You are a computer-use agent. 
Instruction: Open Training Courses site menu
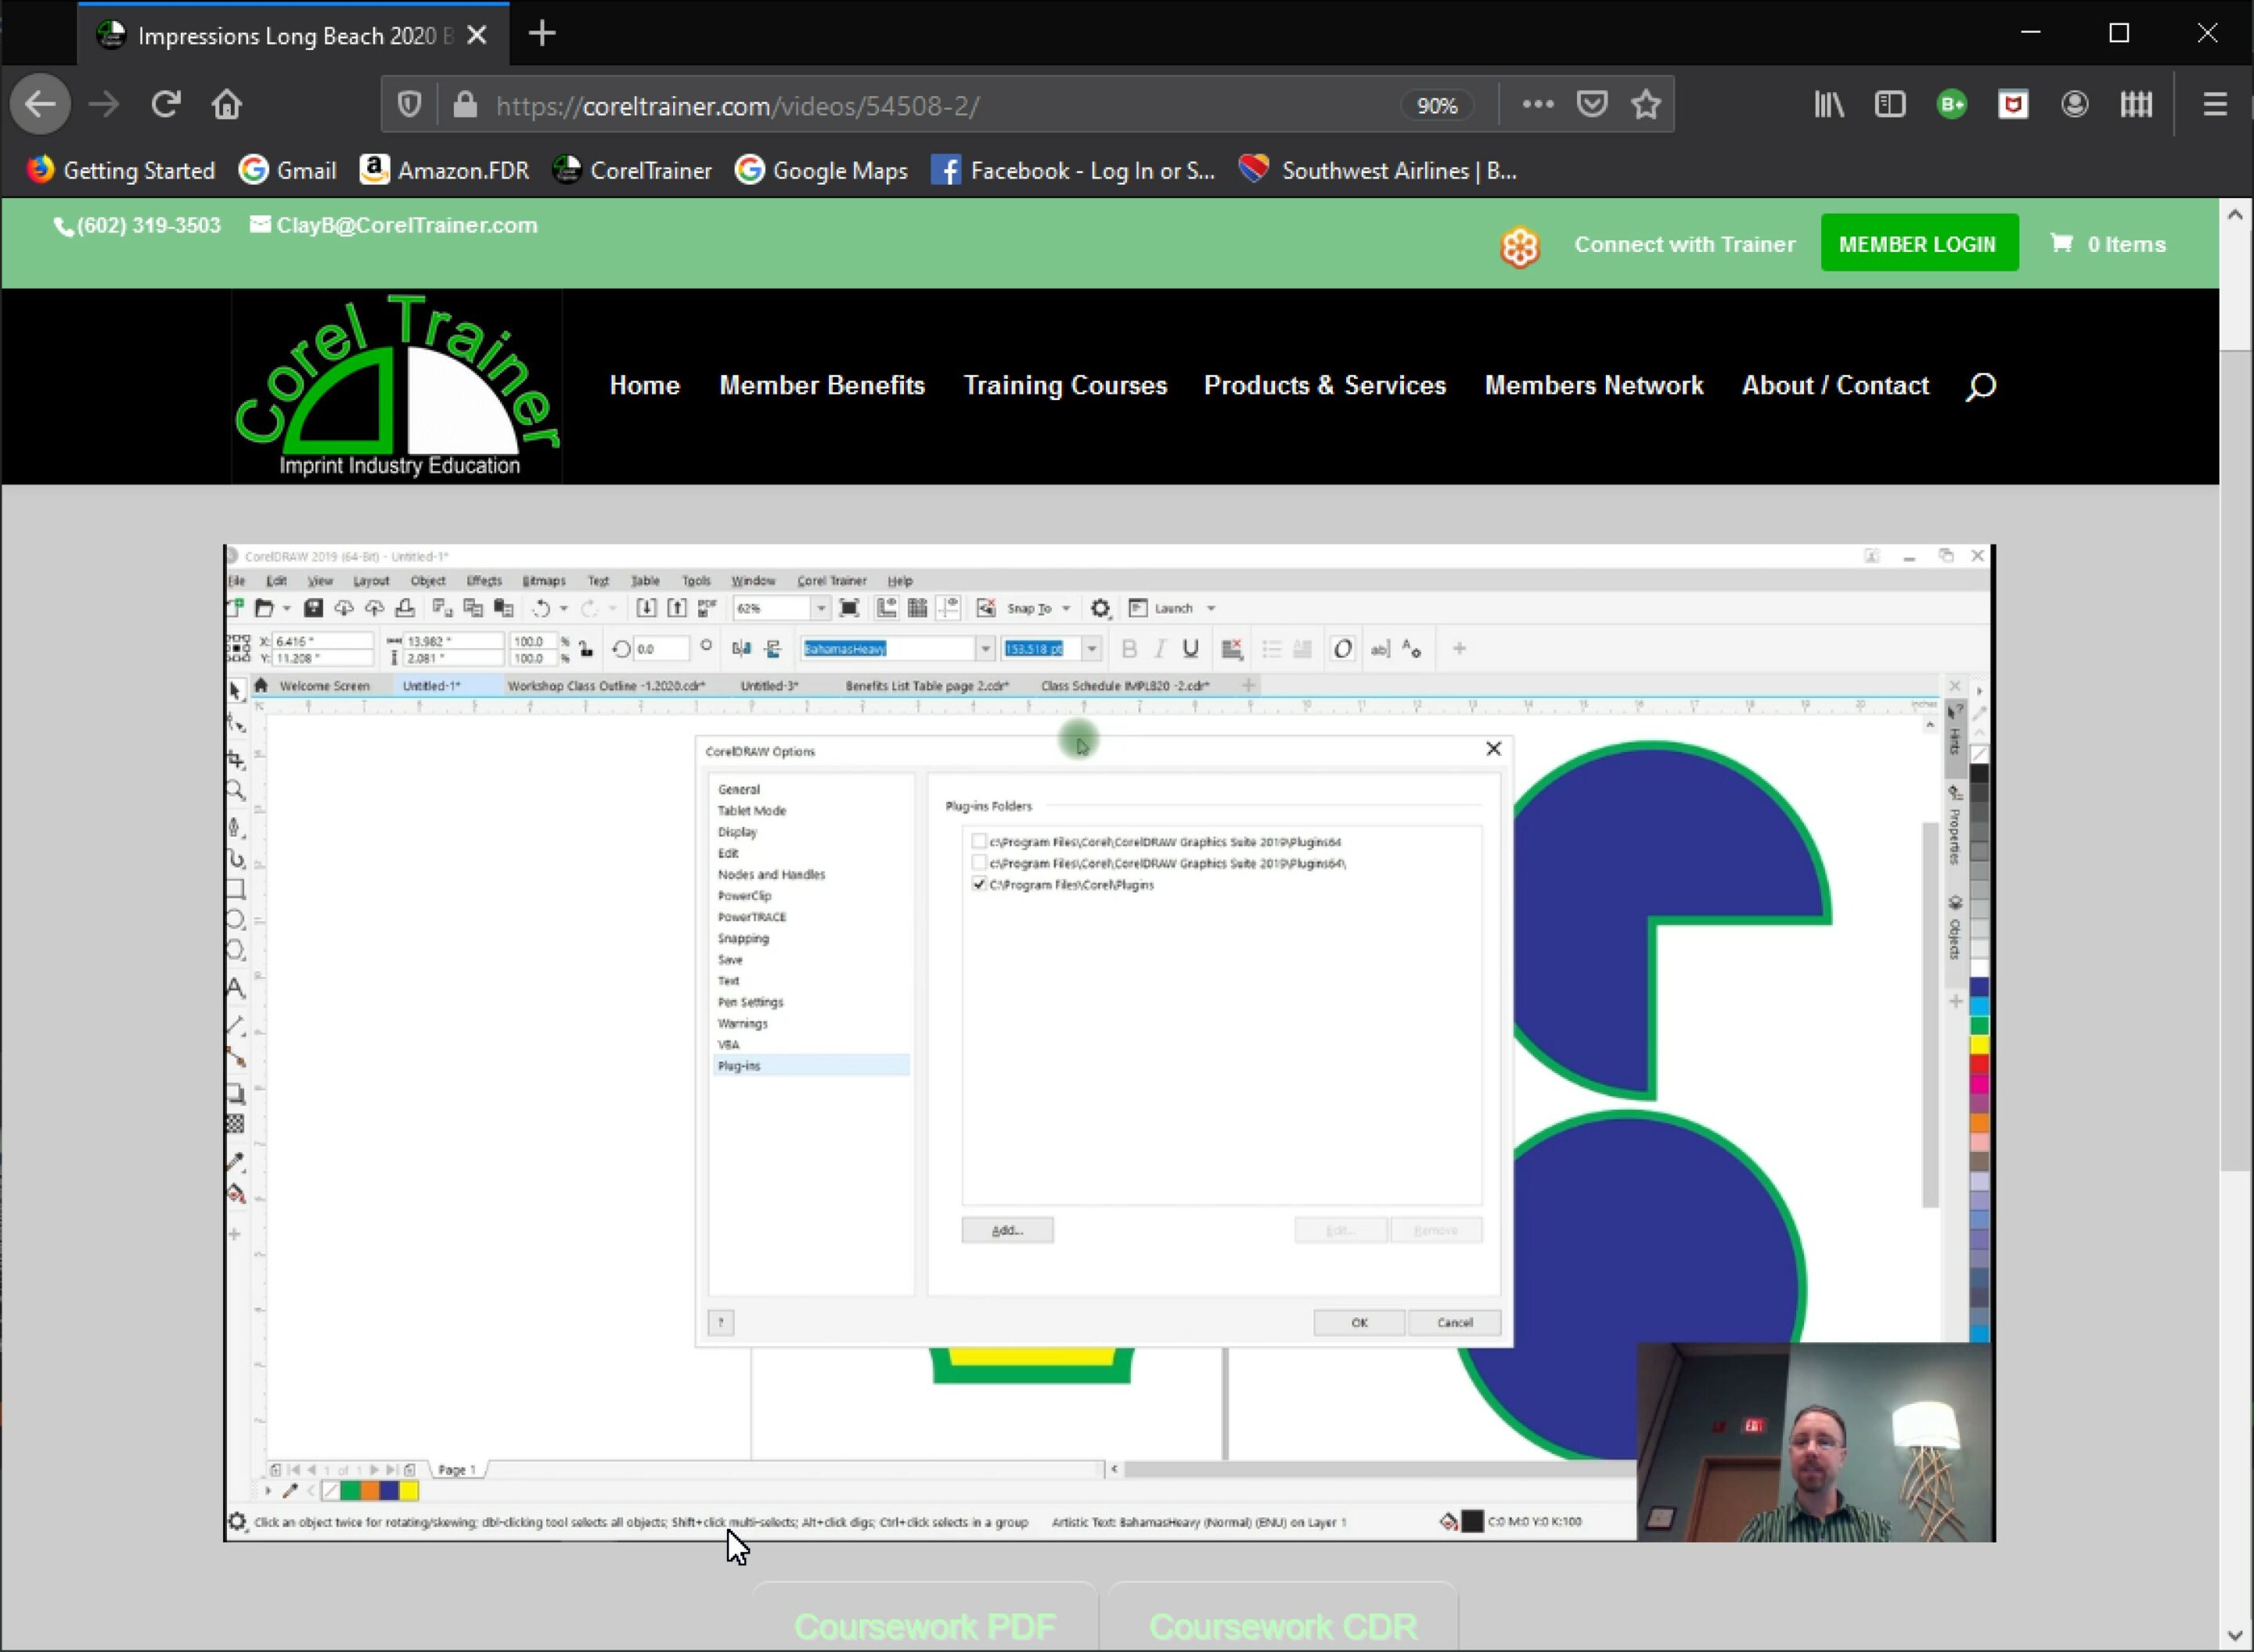(1065, 386)
